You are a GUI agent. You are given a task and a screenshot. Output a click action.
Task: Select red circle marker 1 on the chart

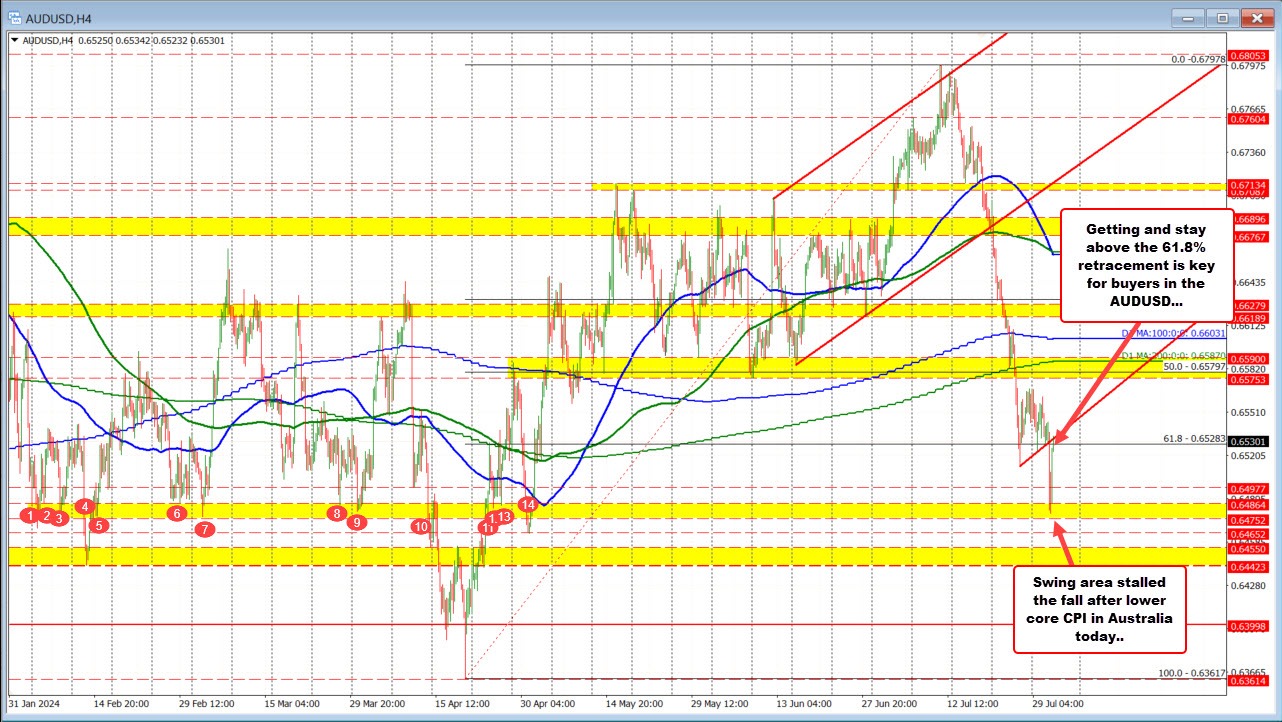pyautogui.click(x=29, y=516)
